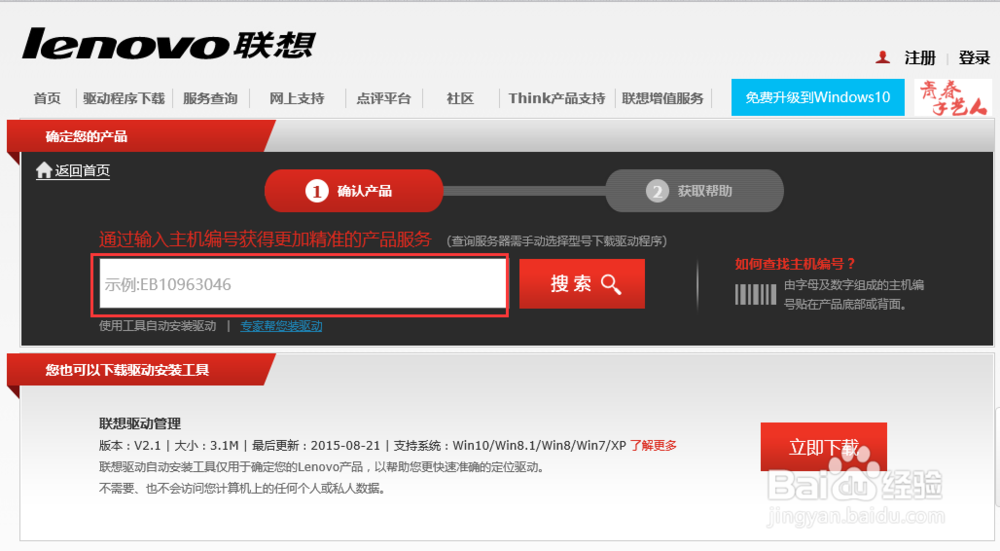Open the 首页 menu item
1000x551 pixels.
pyautogui.click(x=47, y=98)
